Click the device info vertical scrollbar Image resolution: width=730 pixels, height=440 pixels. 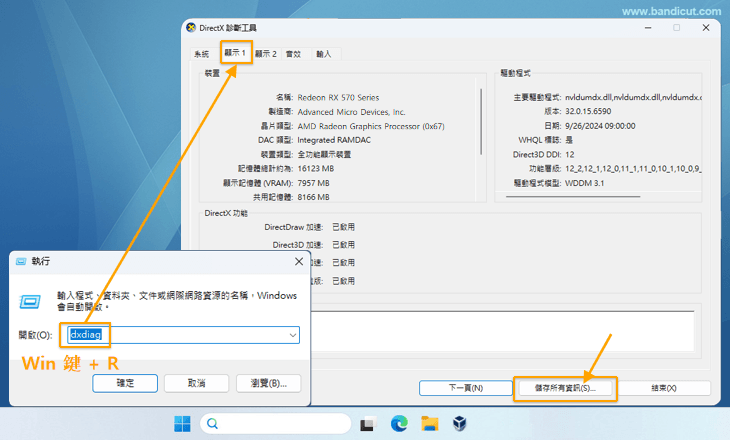pyautogui.click(x=481, y=122)
